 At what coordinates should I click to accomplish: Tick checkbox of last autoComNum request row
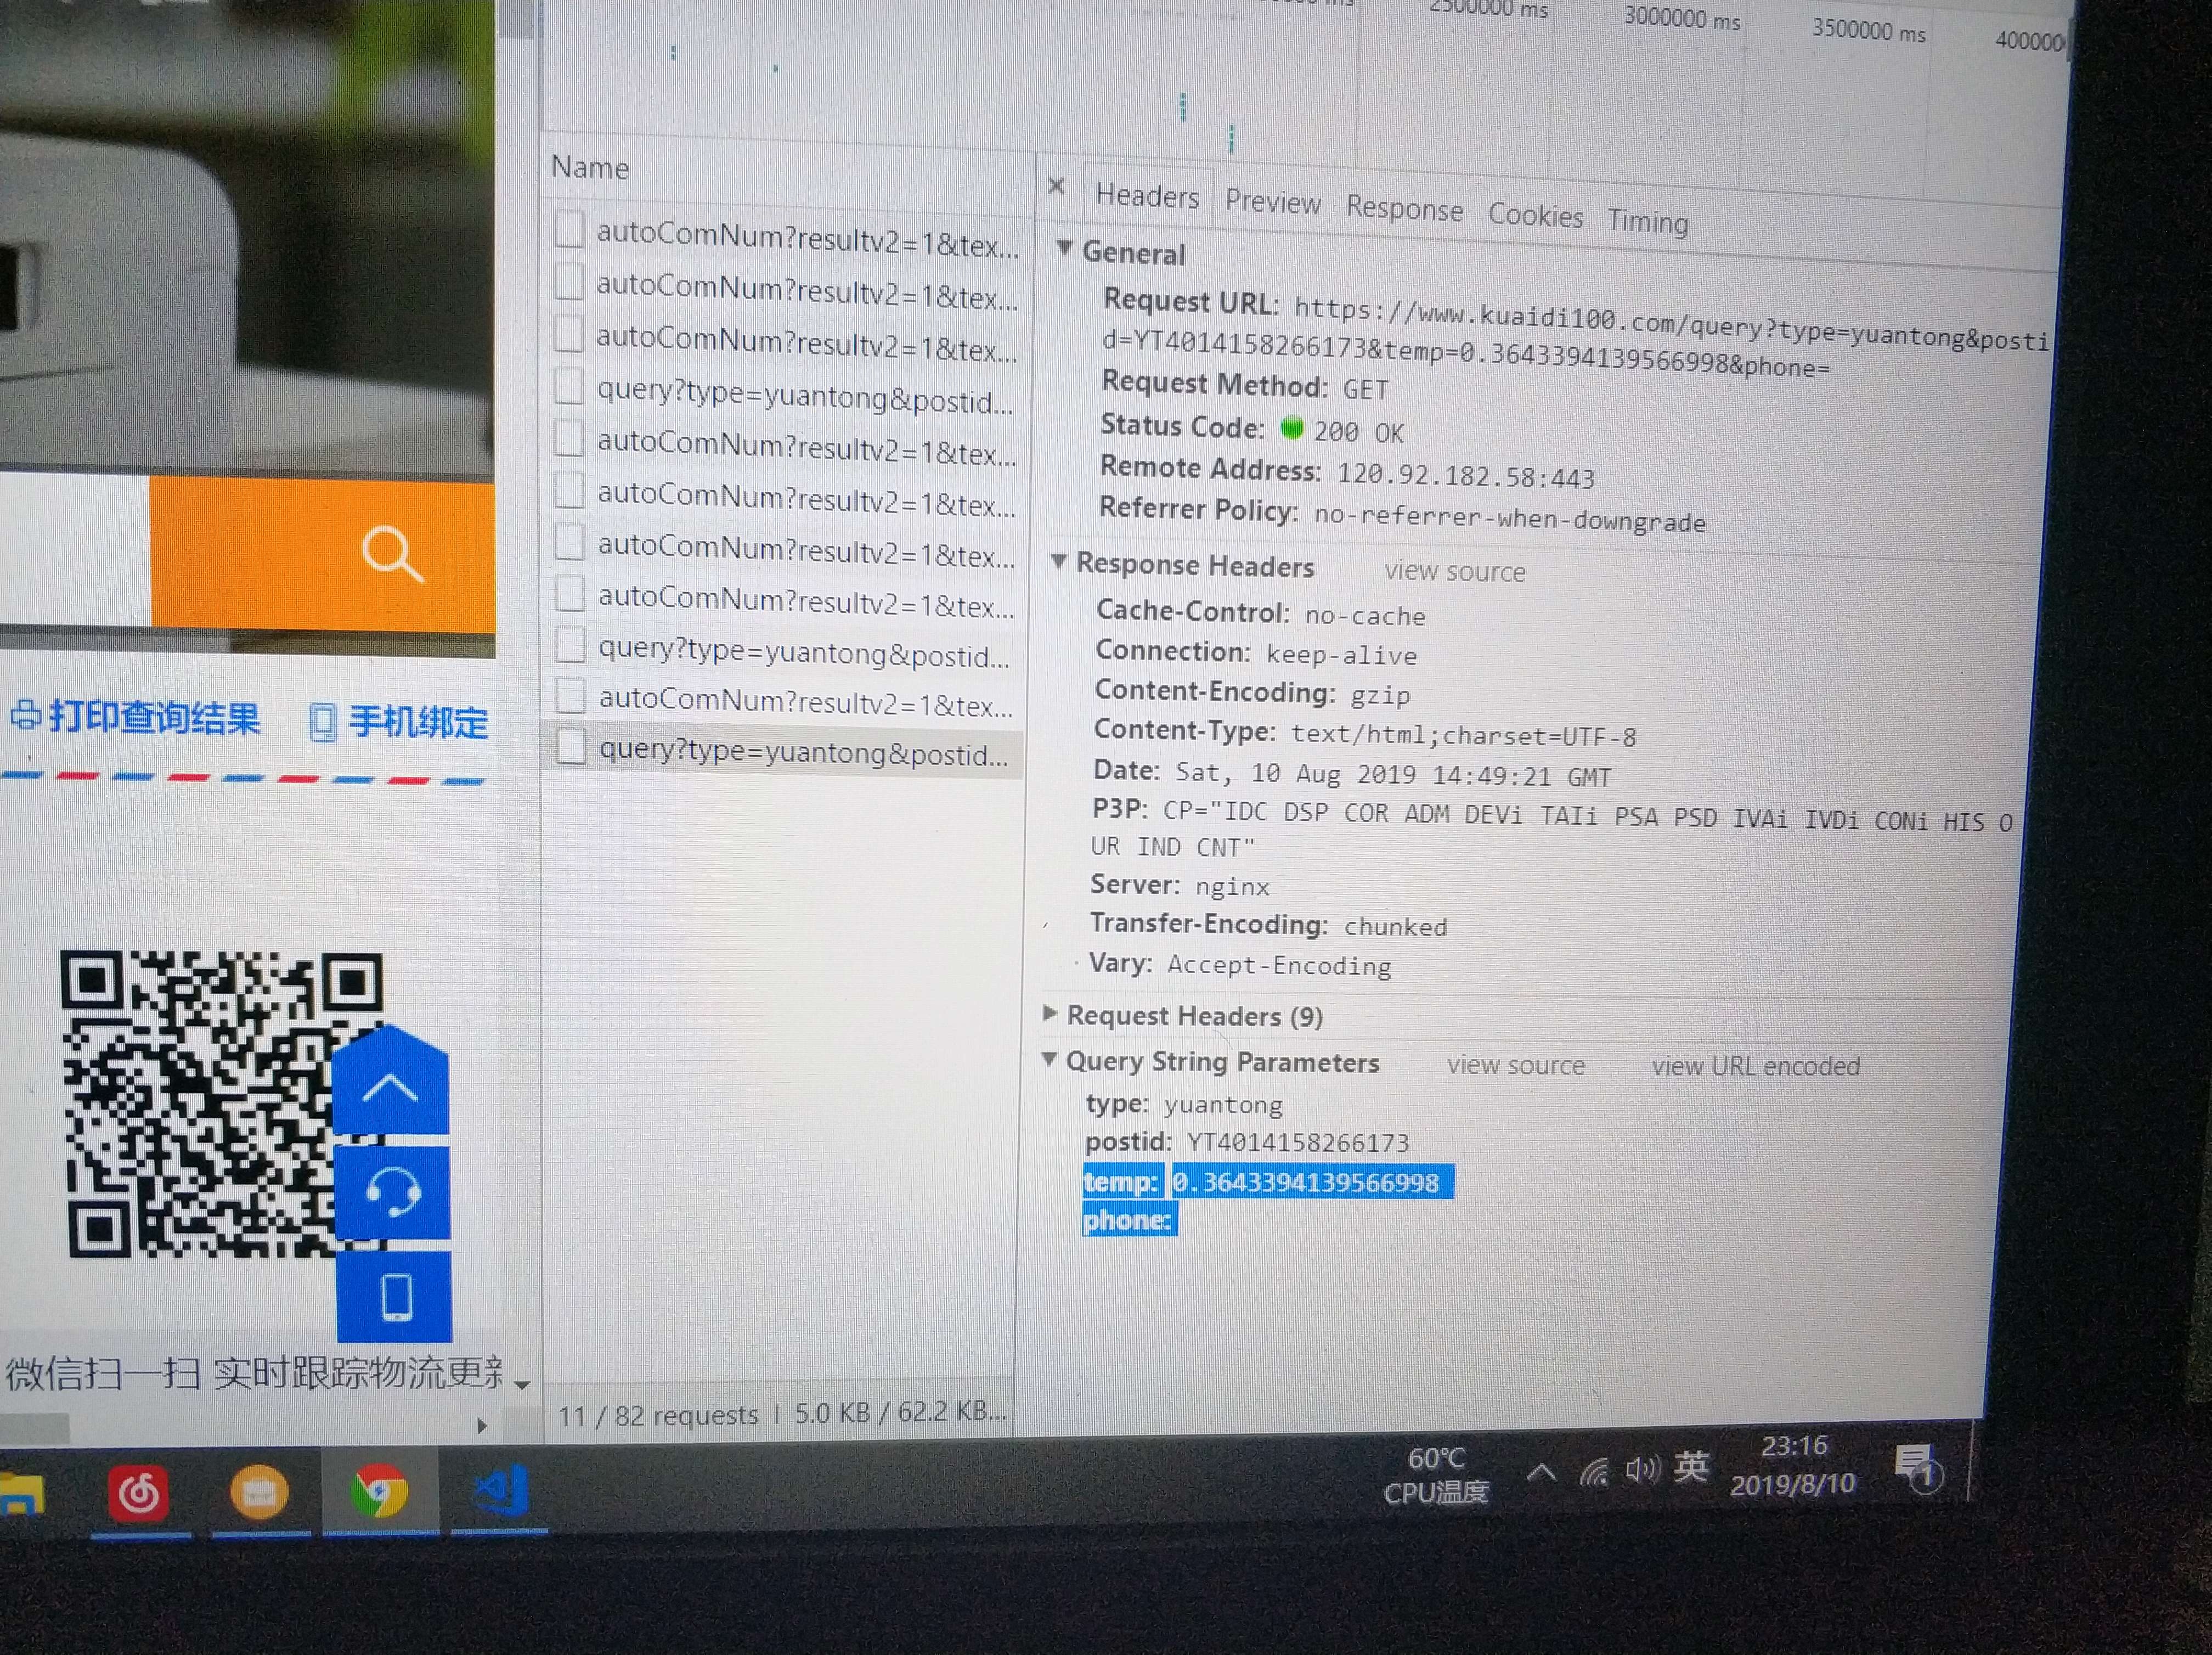coord(571,696)
